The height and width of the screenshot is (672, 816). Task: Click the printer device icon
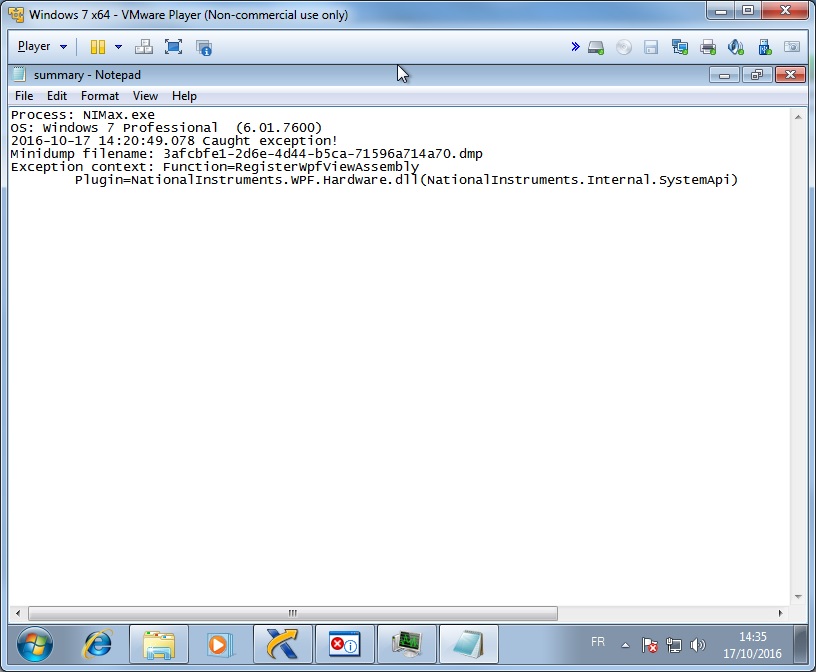click(x=708, y=47)
